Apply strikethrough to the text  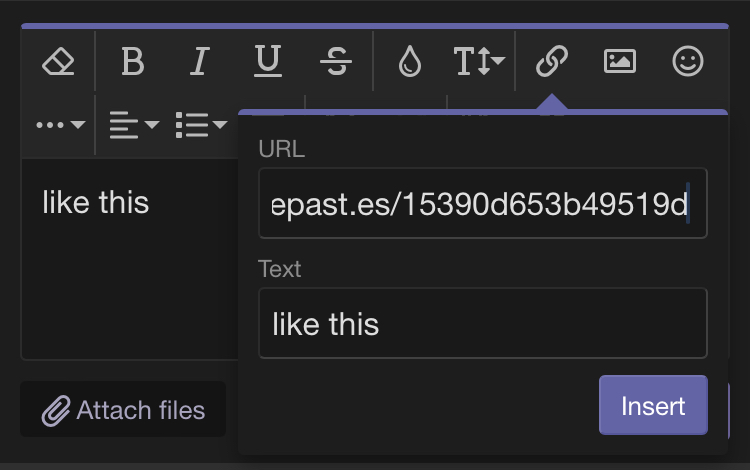tap(336, 61)
